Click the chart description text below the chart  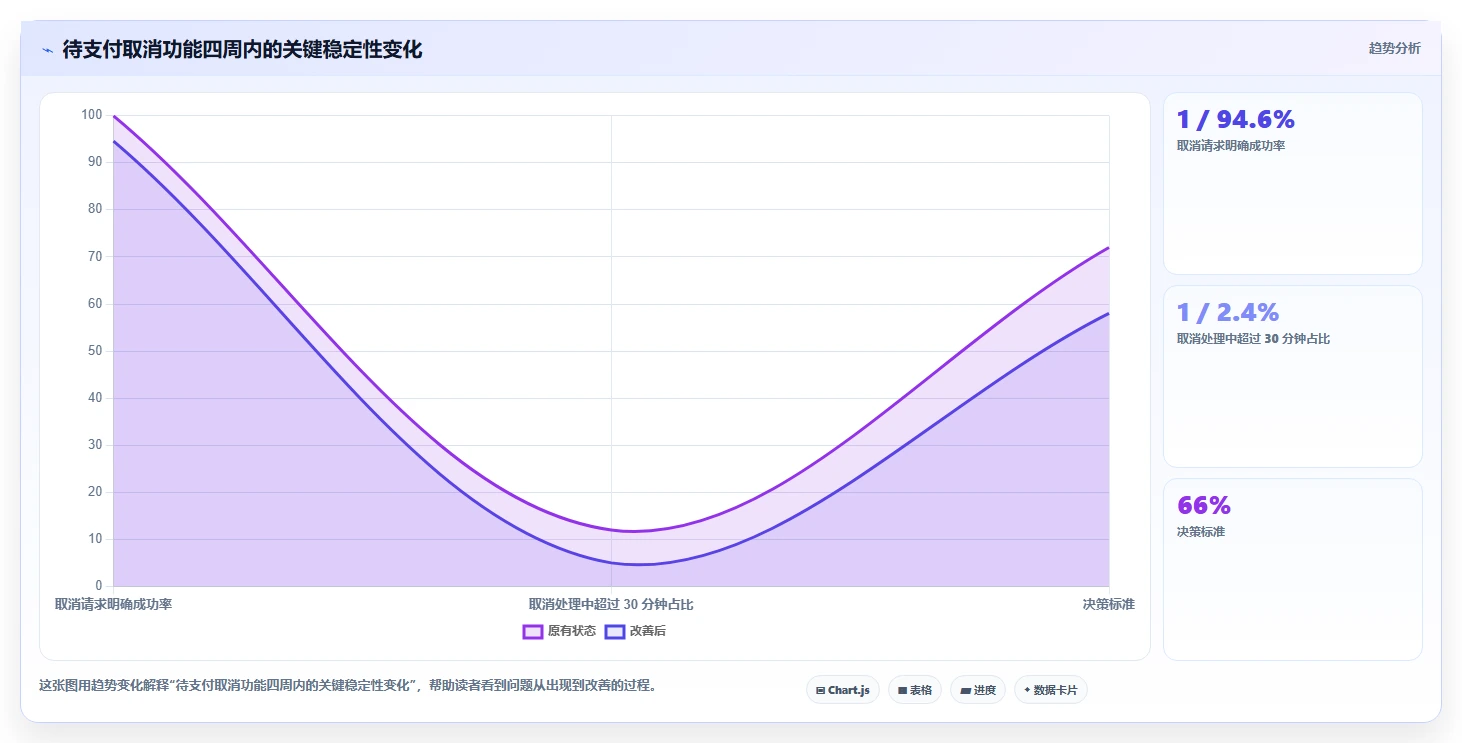tap(347, 686)
